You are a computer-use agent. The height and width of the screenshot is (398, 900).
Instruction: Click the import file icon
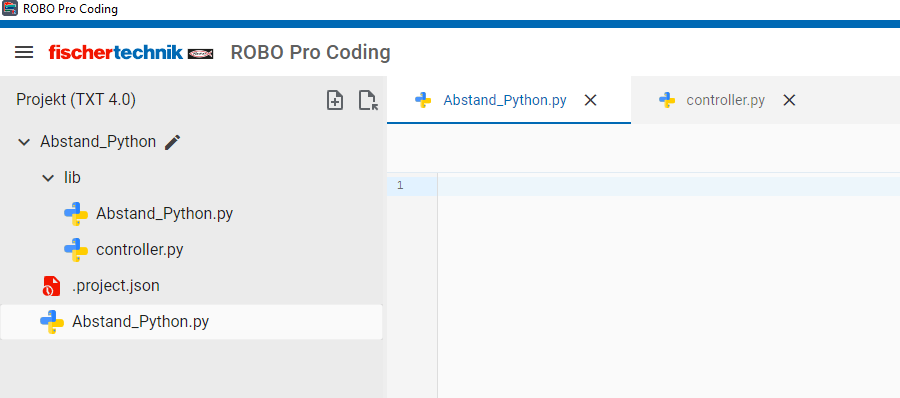(x=368, y=101)
